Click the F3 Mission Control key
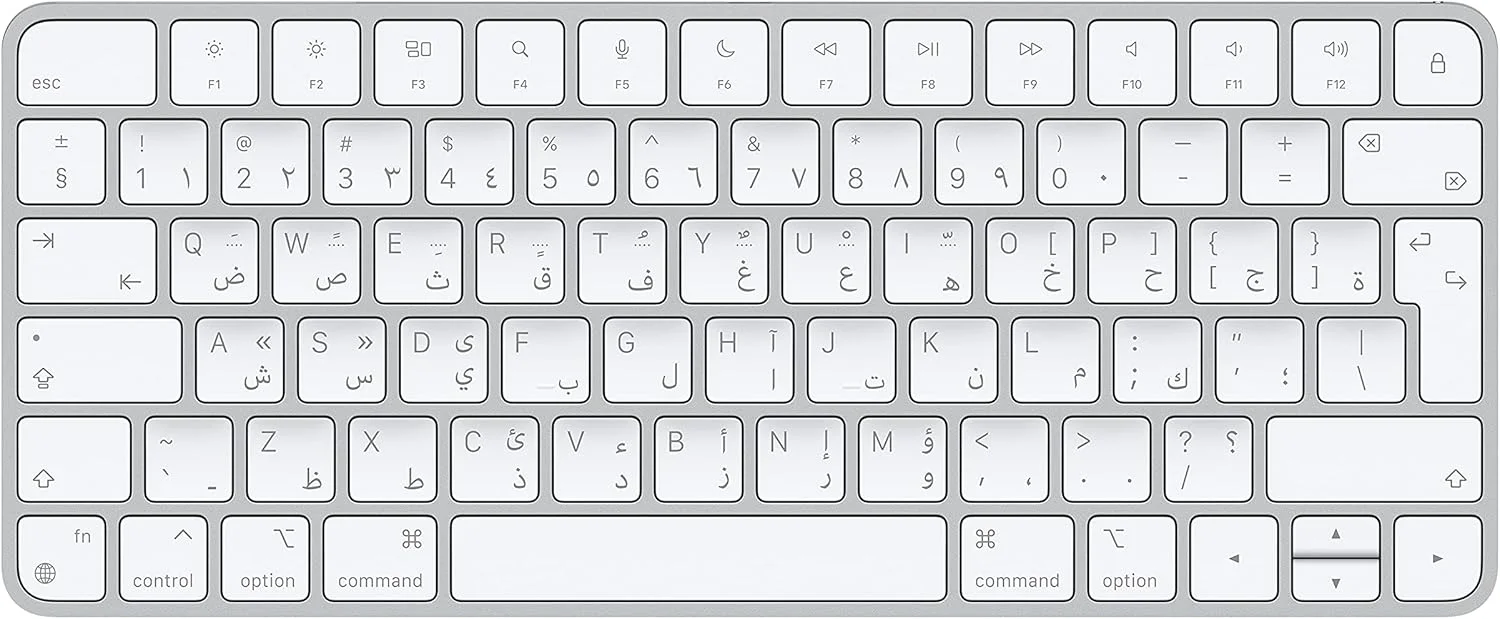This screenshot has width=1500, height=619. [418, 63]
